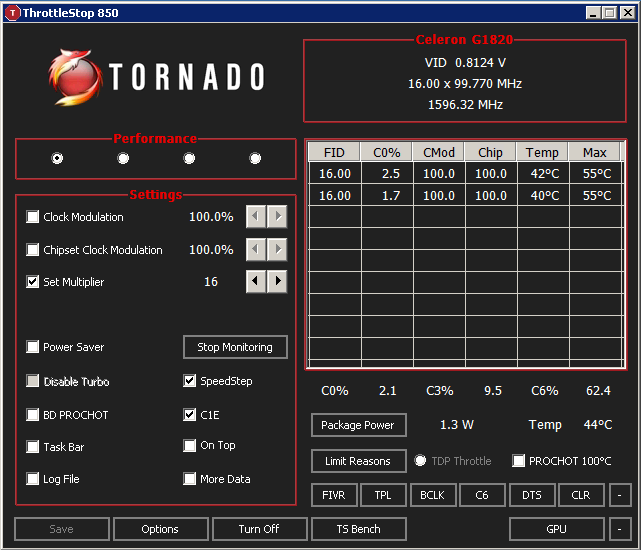This screenshot has height=550, width=641.
Task: Click the ThrottleStop title bar icon
Action: [12, 13]
